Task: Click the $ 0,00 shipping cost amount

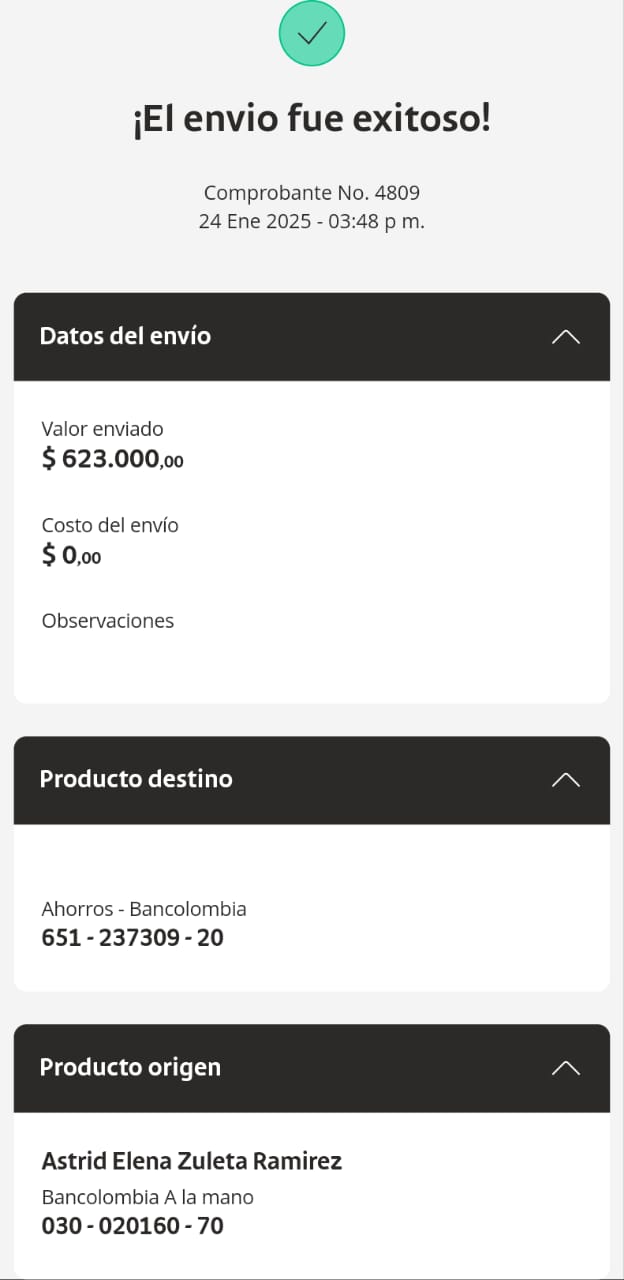Action: 71,555
